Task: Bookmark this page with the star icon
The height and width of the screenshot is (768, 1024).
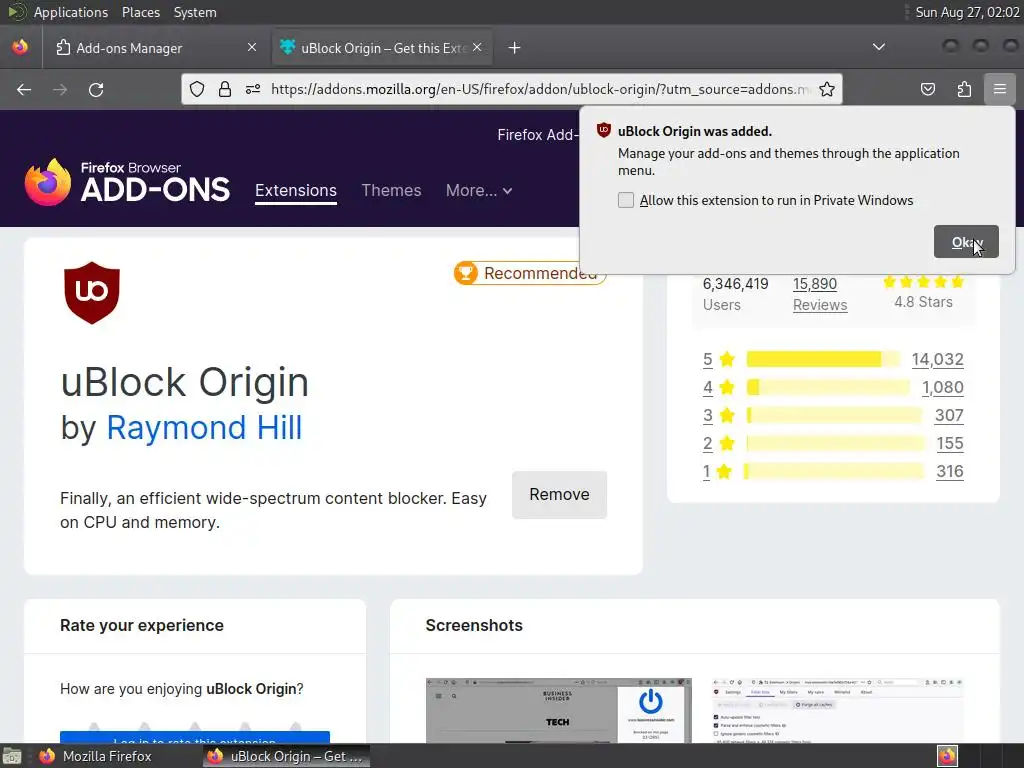Action: (x=827, y=89)
